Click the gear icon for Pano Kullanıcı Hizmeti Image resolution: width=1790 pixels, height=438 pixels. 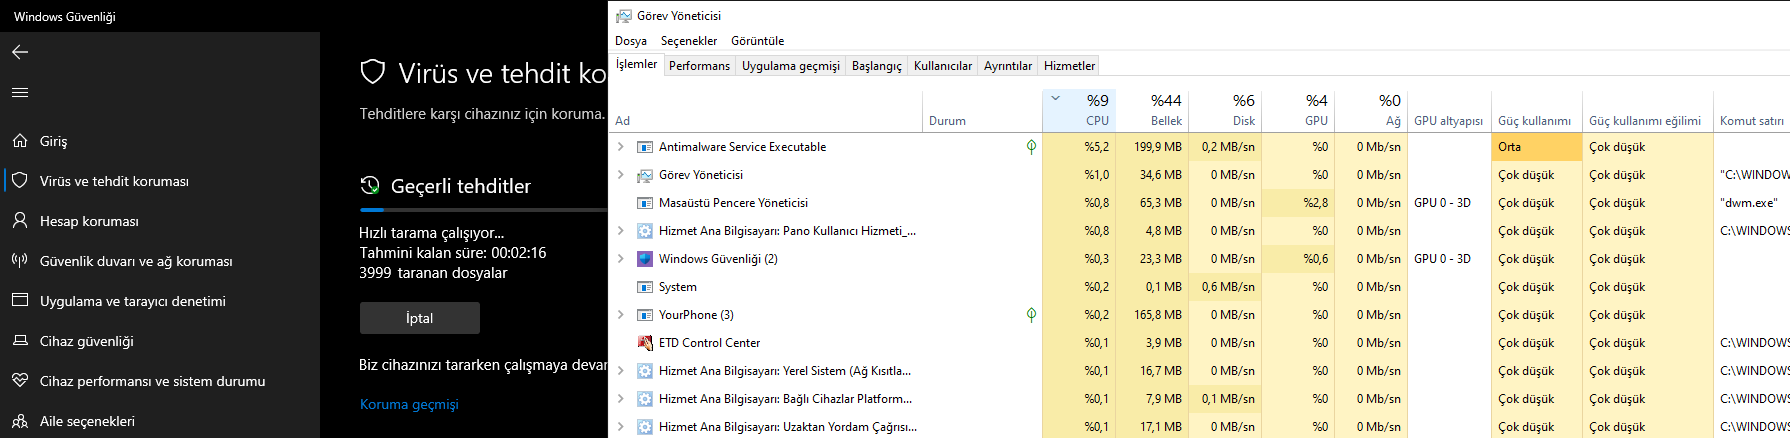click(x=645, y=231)
